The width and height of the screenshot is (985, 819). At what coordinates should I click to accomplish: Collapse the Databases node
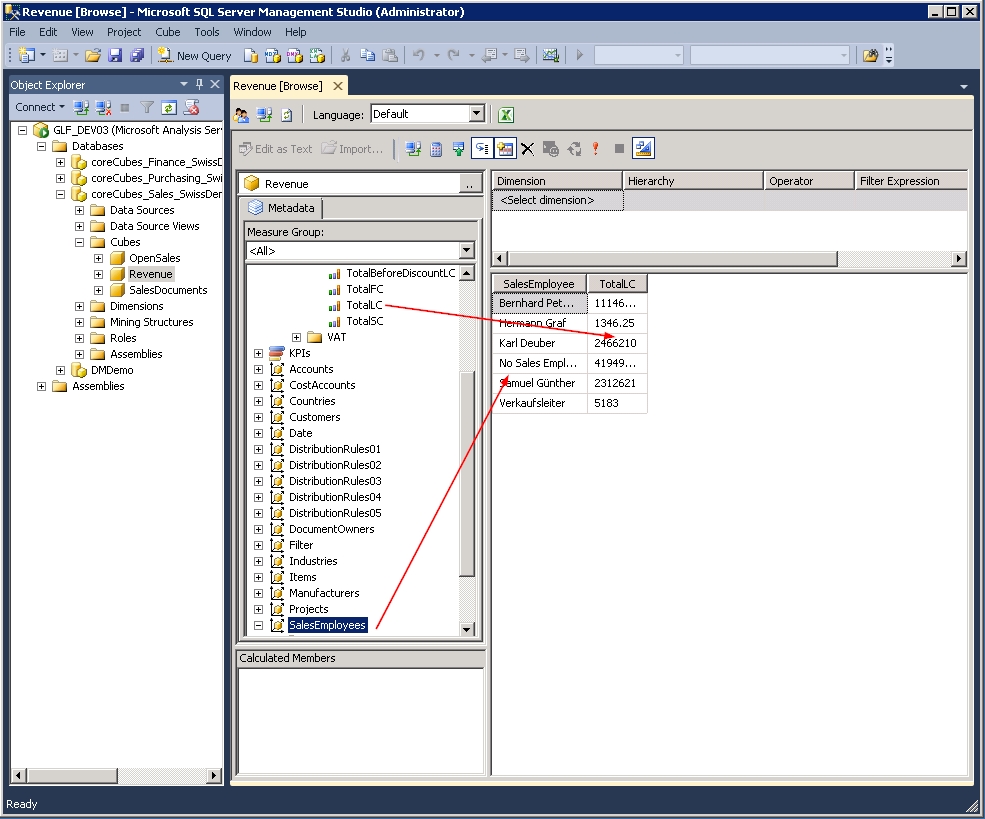pos(41,146)
